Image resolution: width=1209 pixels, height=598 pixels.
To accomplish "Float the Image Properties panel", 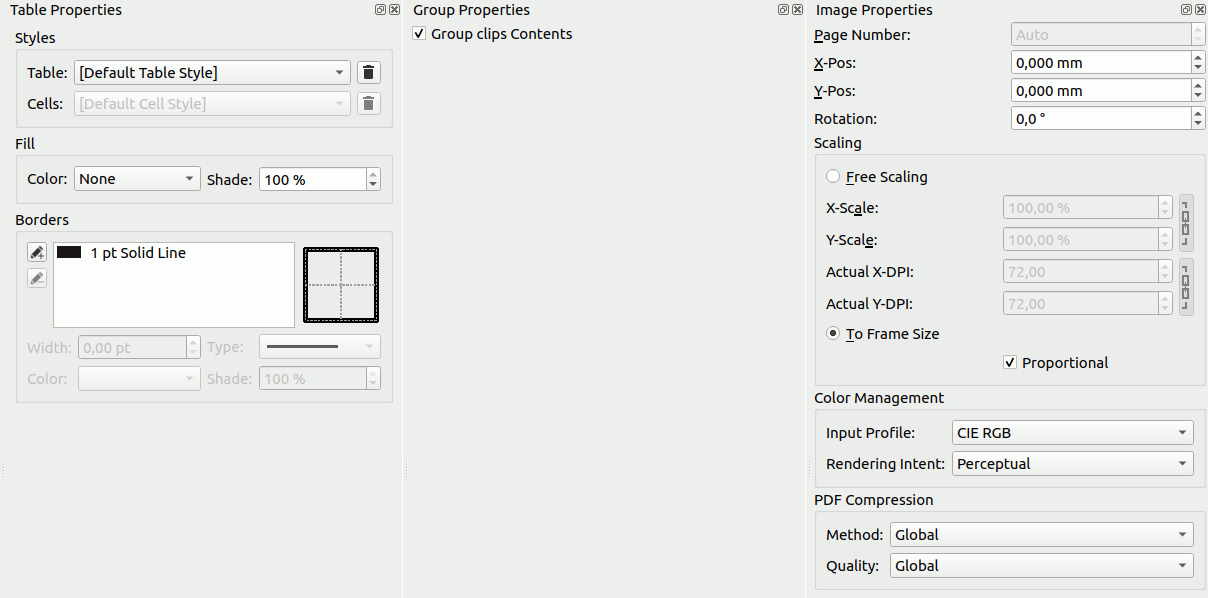I will pyautogui.click(x=1186, y=10).
